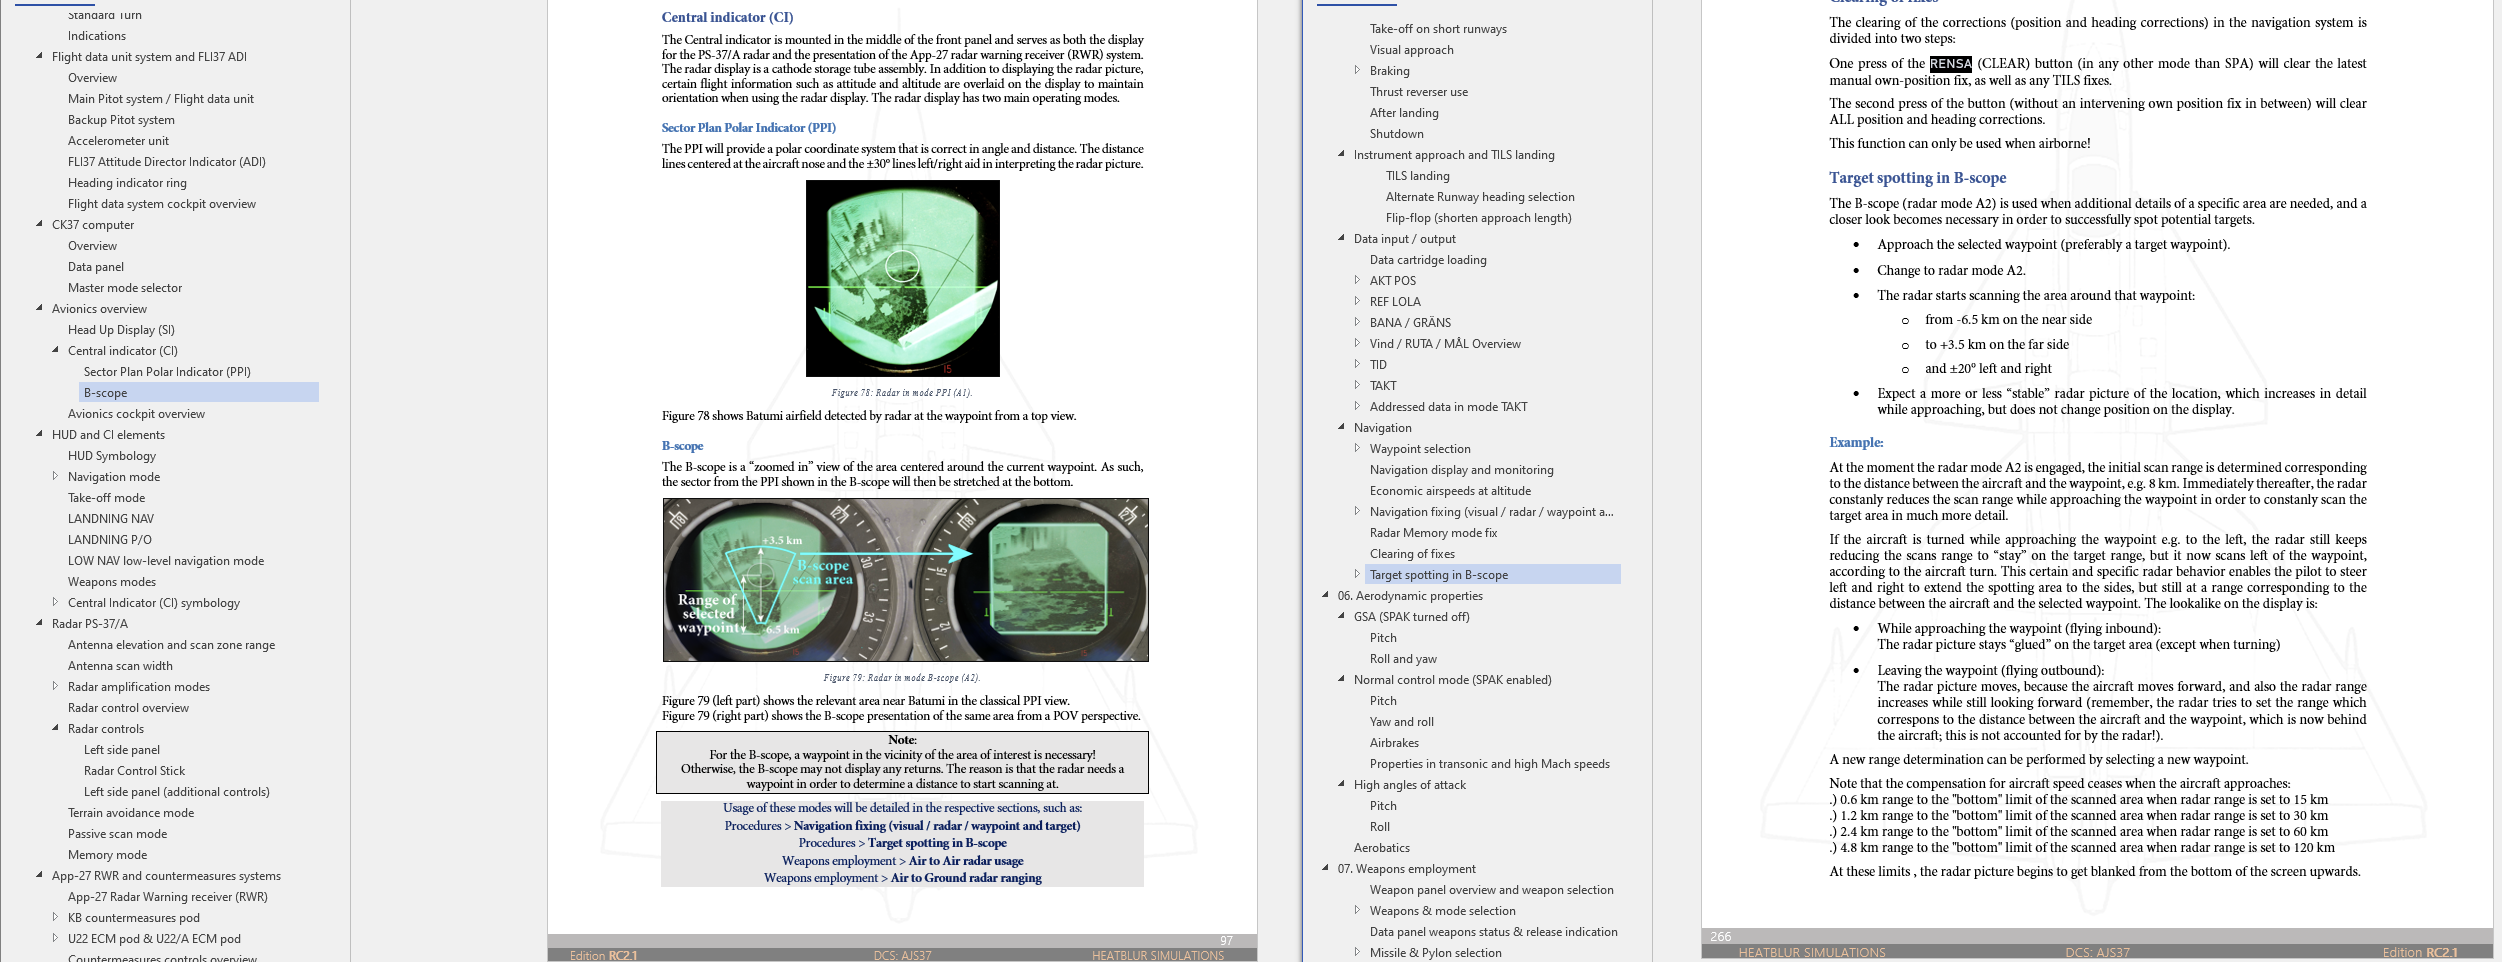2502x962 pixels.
Task: Click the RENSA highlighted button label
Action: 1950,64
